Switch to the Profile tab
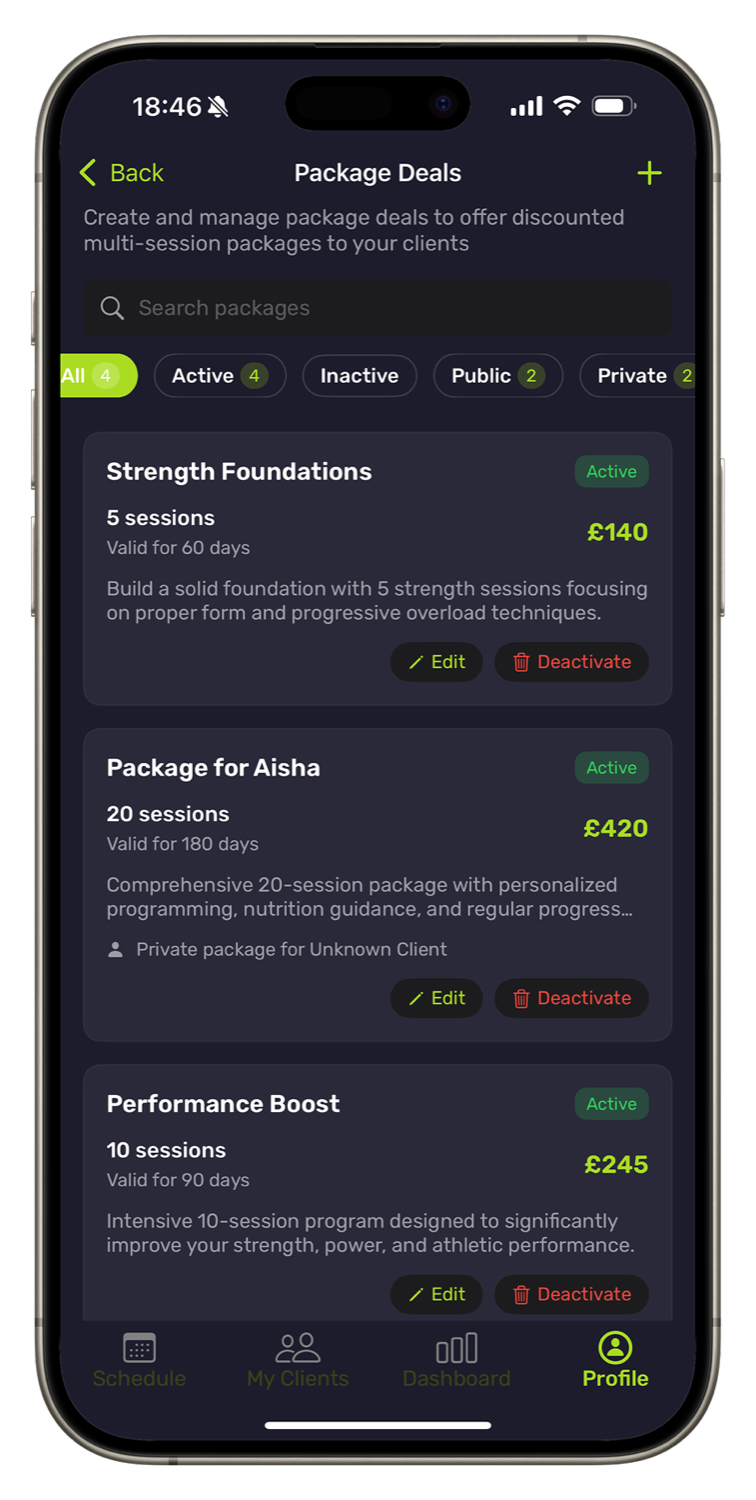Image resolution: width=756 pixels, height=1500 pixels. [614, 1358]
